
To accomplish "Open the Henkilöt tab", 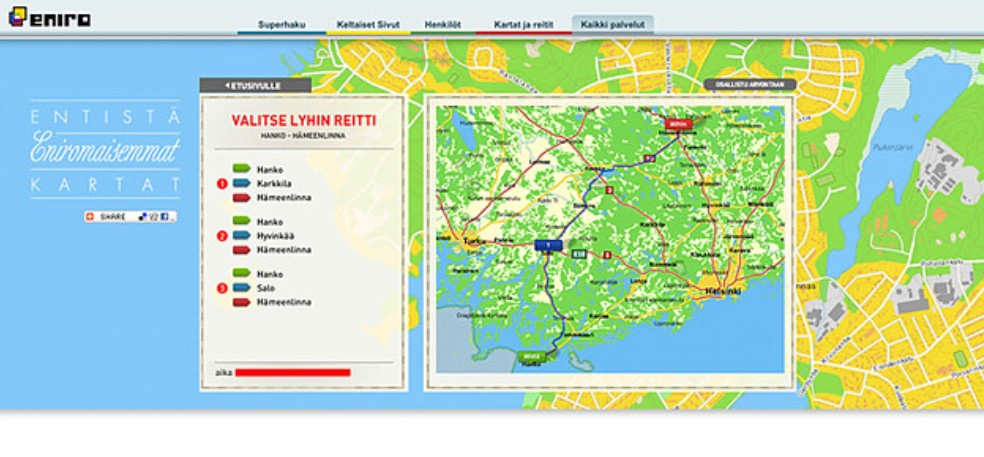I will point(442,23).
